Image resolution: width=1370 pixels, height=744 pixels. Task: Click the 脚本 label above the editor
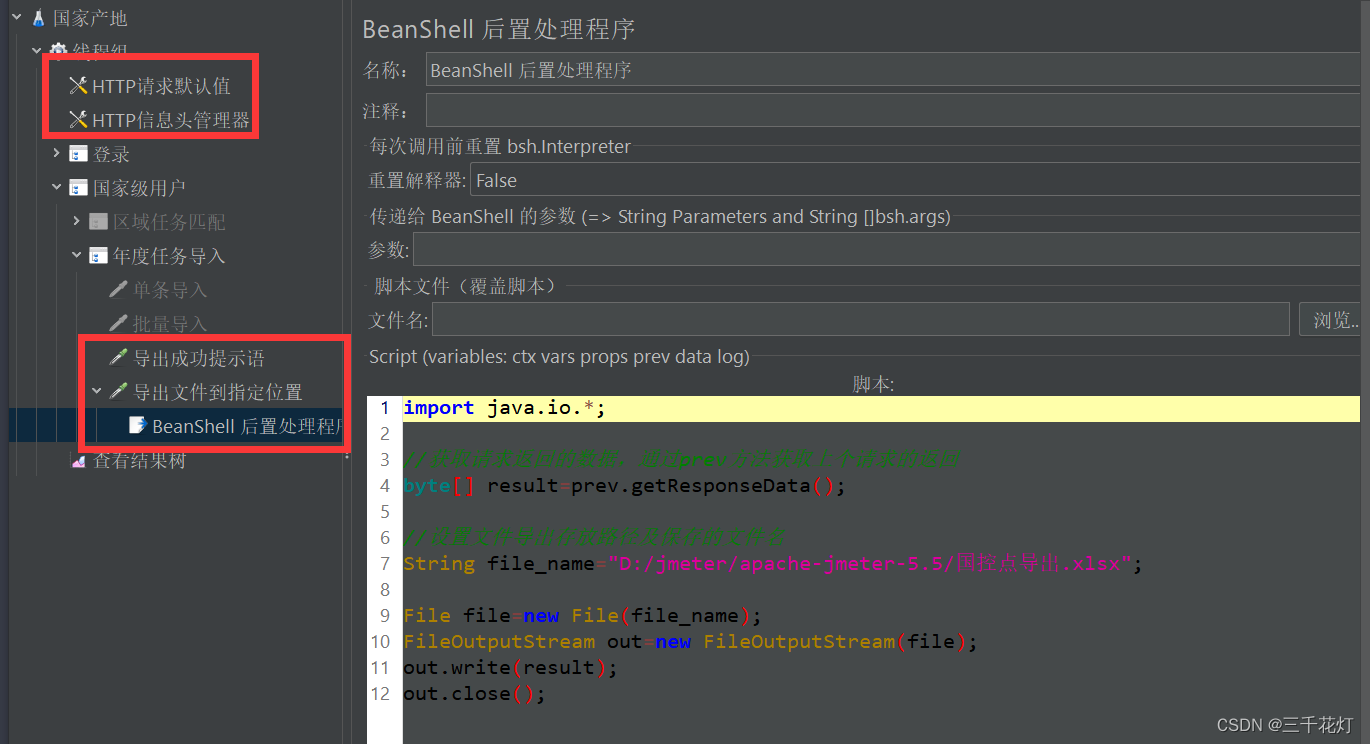pyautogui.click(x=873, y=384)
